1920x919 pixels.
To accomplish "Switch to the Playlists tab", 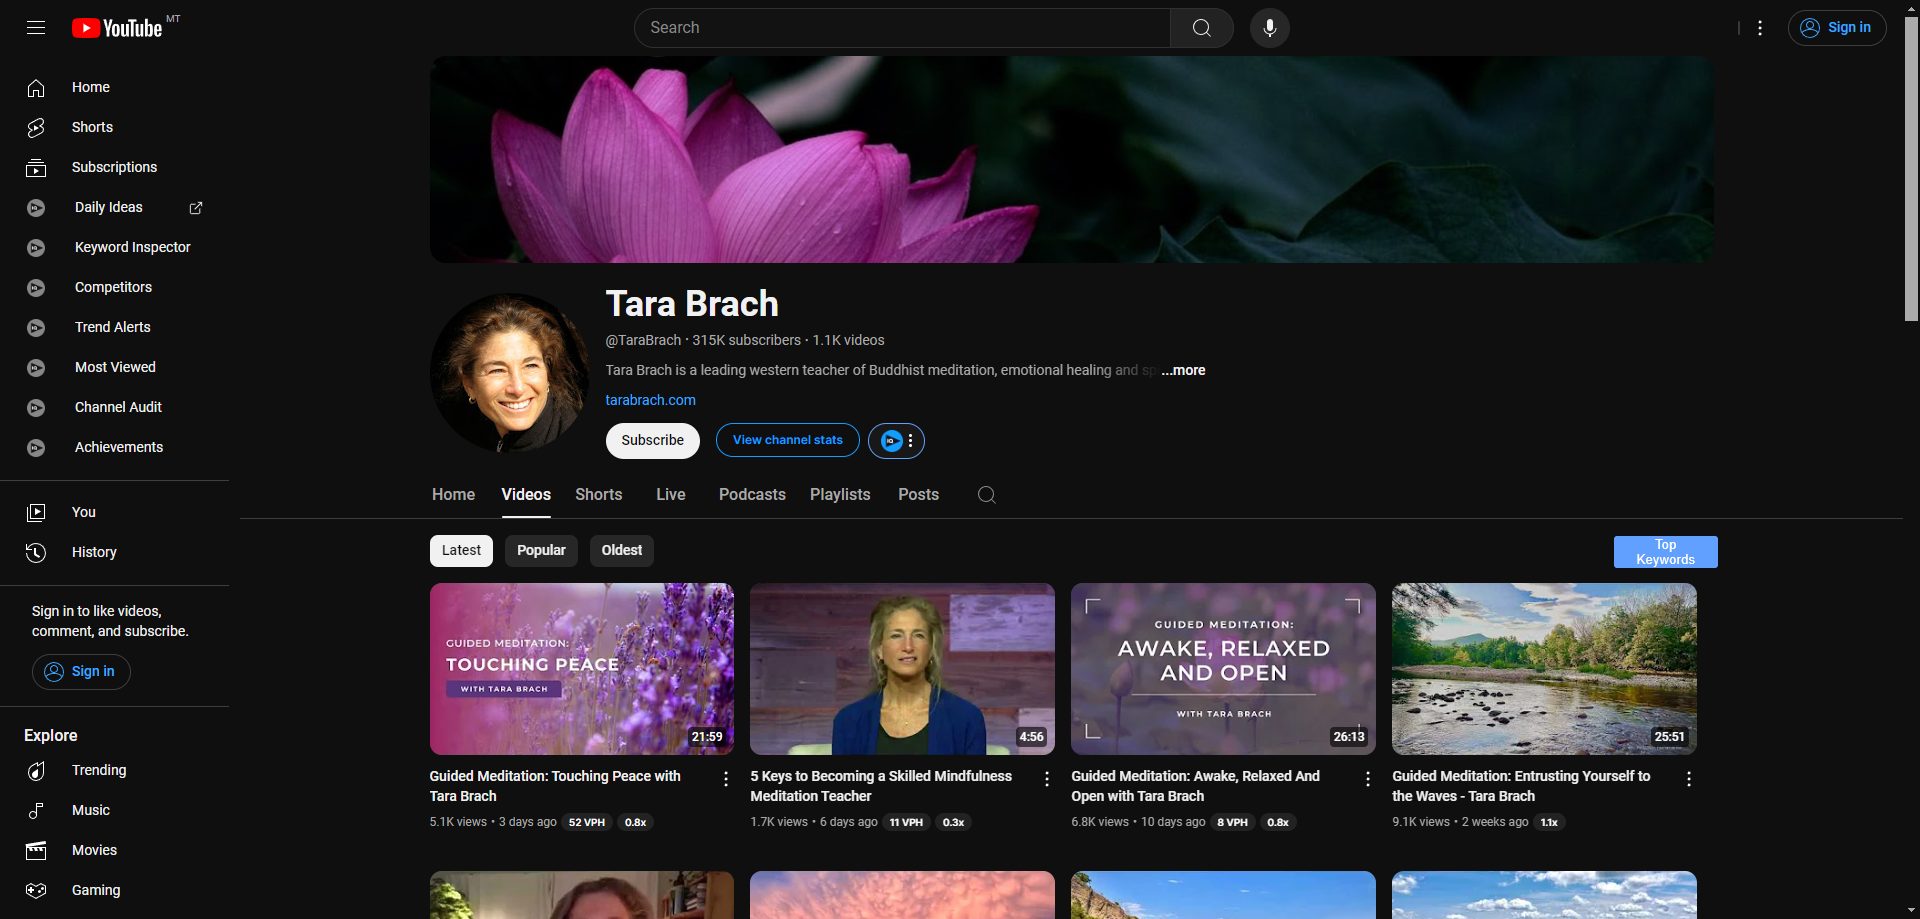I will pos(840,495).
